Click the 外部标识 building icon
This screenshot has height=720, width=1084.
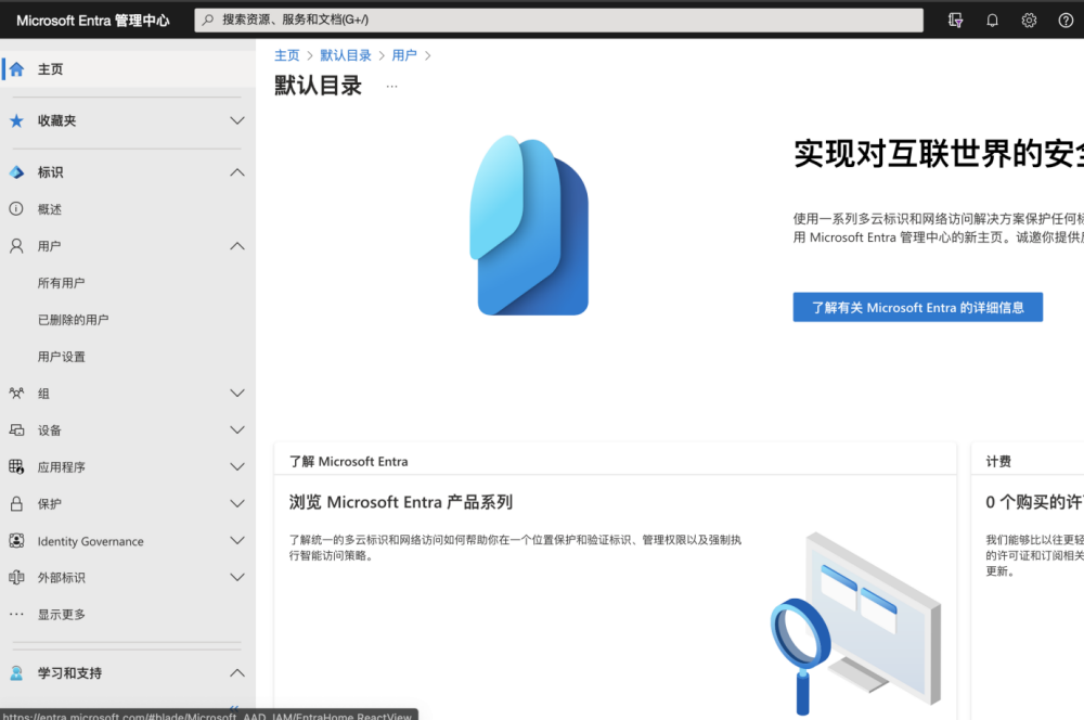[17, 578]
